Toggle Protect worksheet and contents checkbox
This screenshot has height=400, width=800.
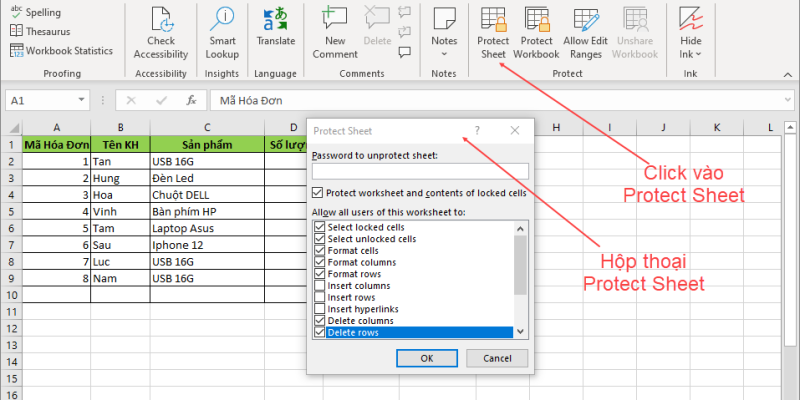click(x=318, y=193)
